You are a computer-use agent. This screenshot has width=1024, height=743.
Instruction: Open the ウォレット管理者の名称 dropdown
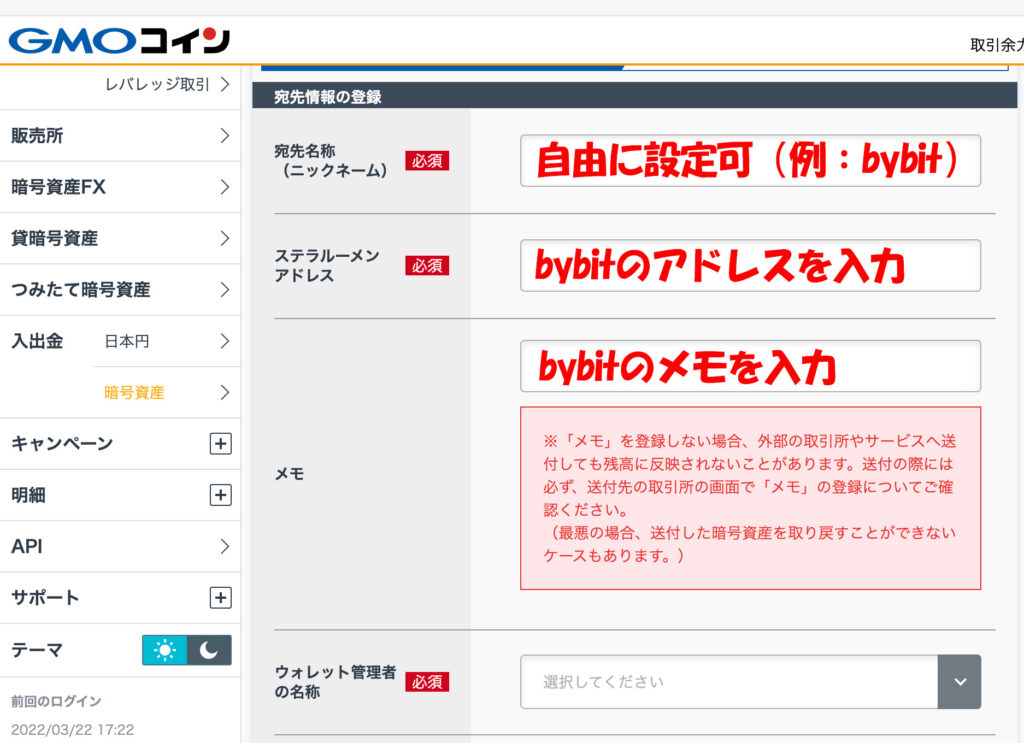(x=750, y=682)
